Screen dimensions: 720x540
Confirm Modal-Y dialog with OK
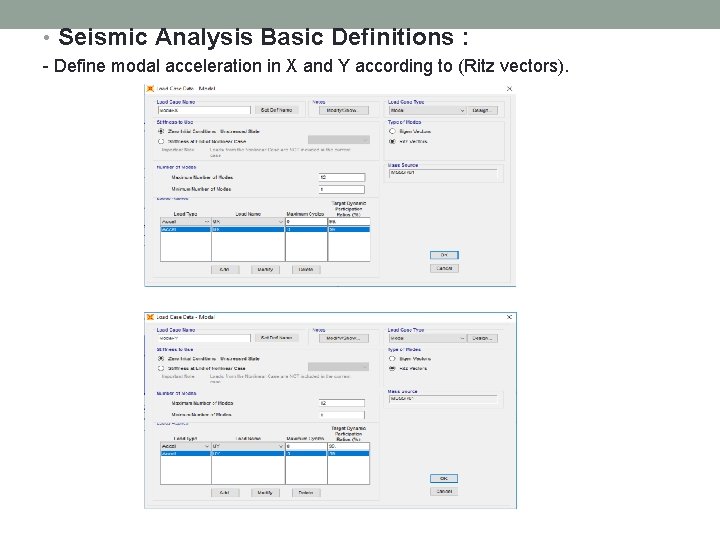pos(444,478)
